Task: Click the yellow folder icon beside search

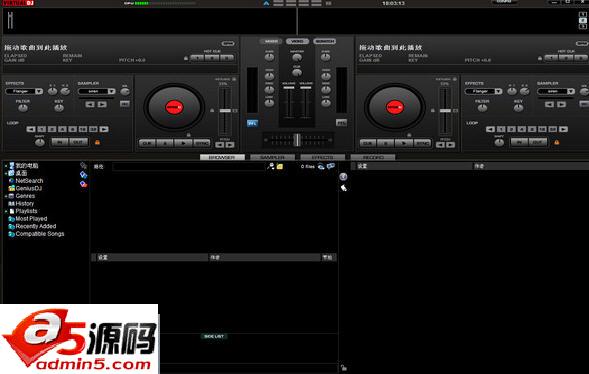Action: [280, 166]
